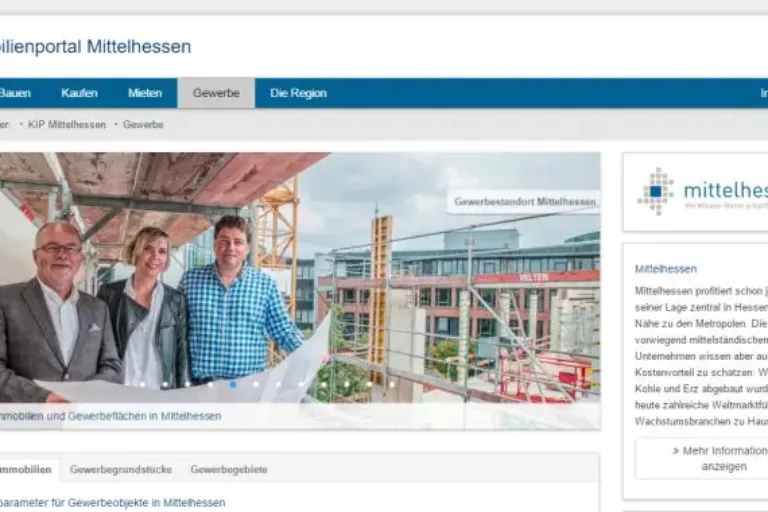
Task: Switch to the Gewerbegrundstücke tab
Action: [121, 469]
